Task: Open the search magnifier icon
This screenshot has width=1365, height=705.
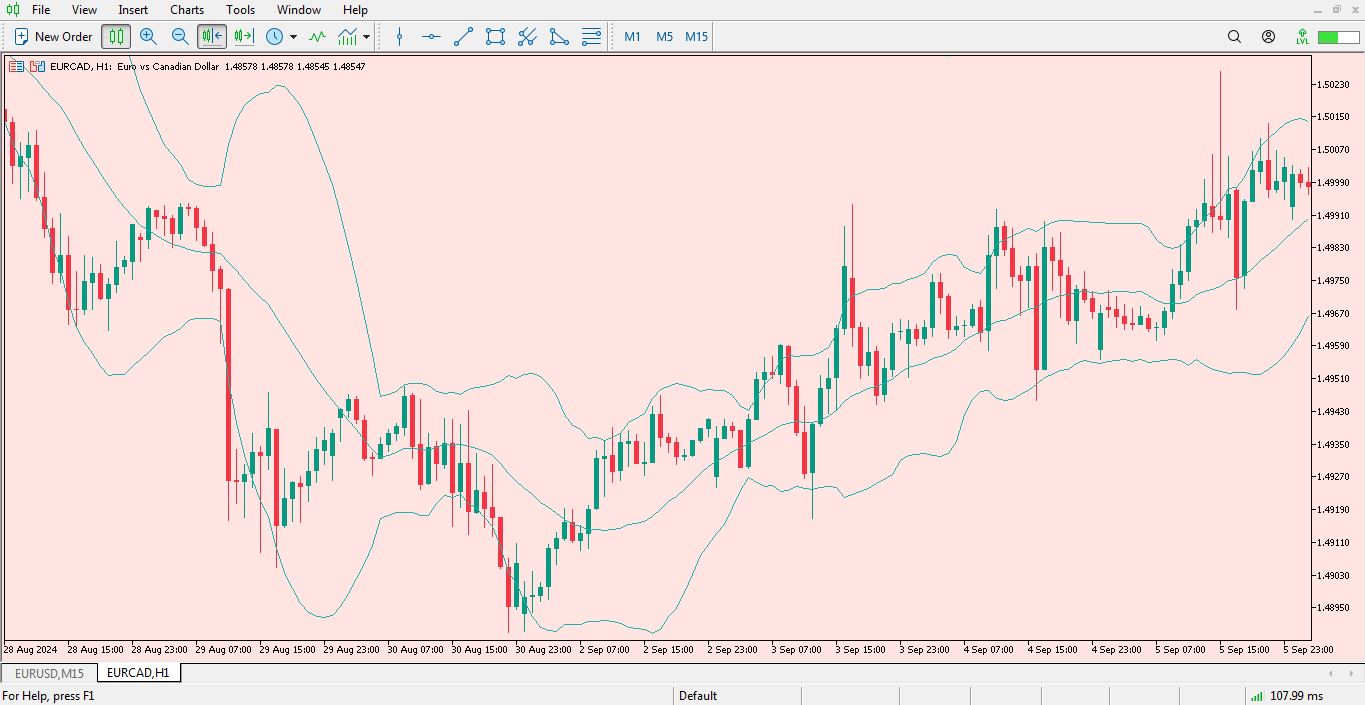Action: (x=1234, y=37)
